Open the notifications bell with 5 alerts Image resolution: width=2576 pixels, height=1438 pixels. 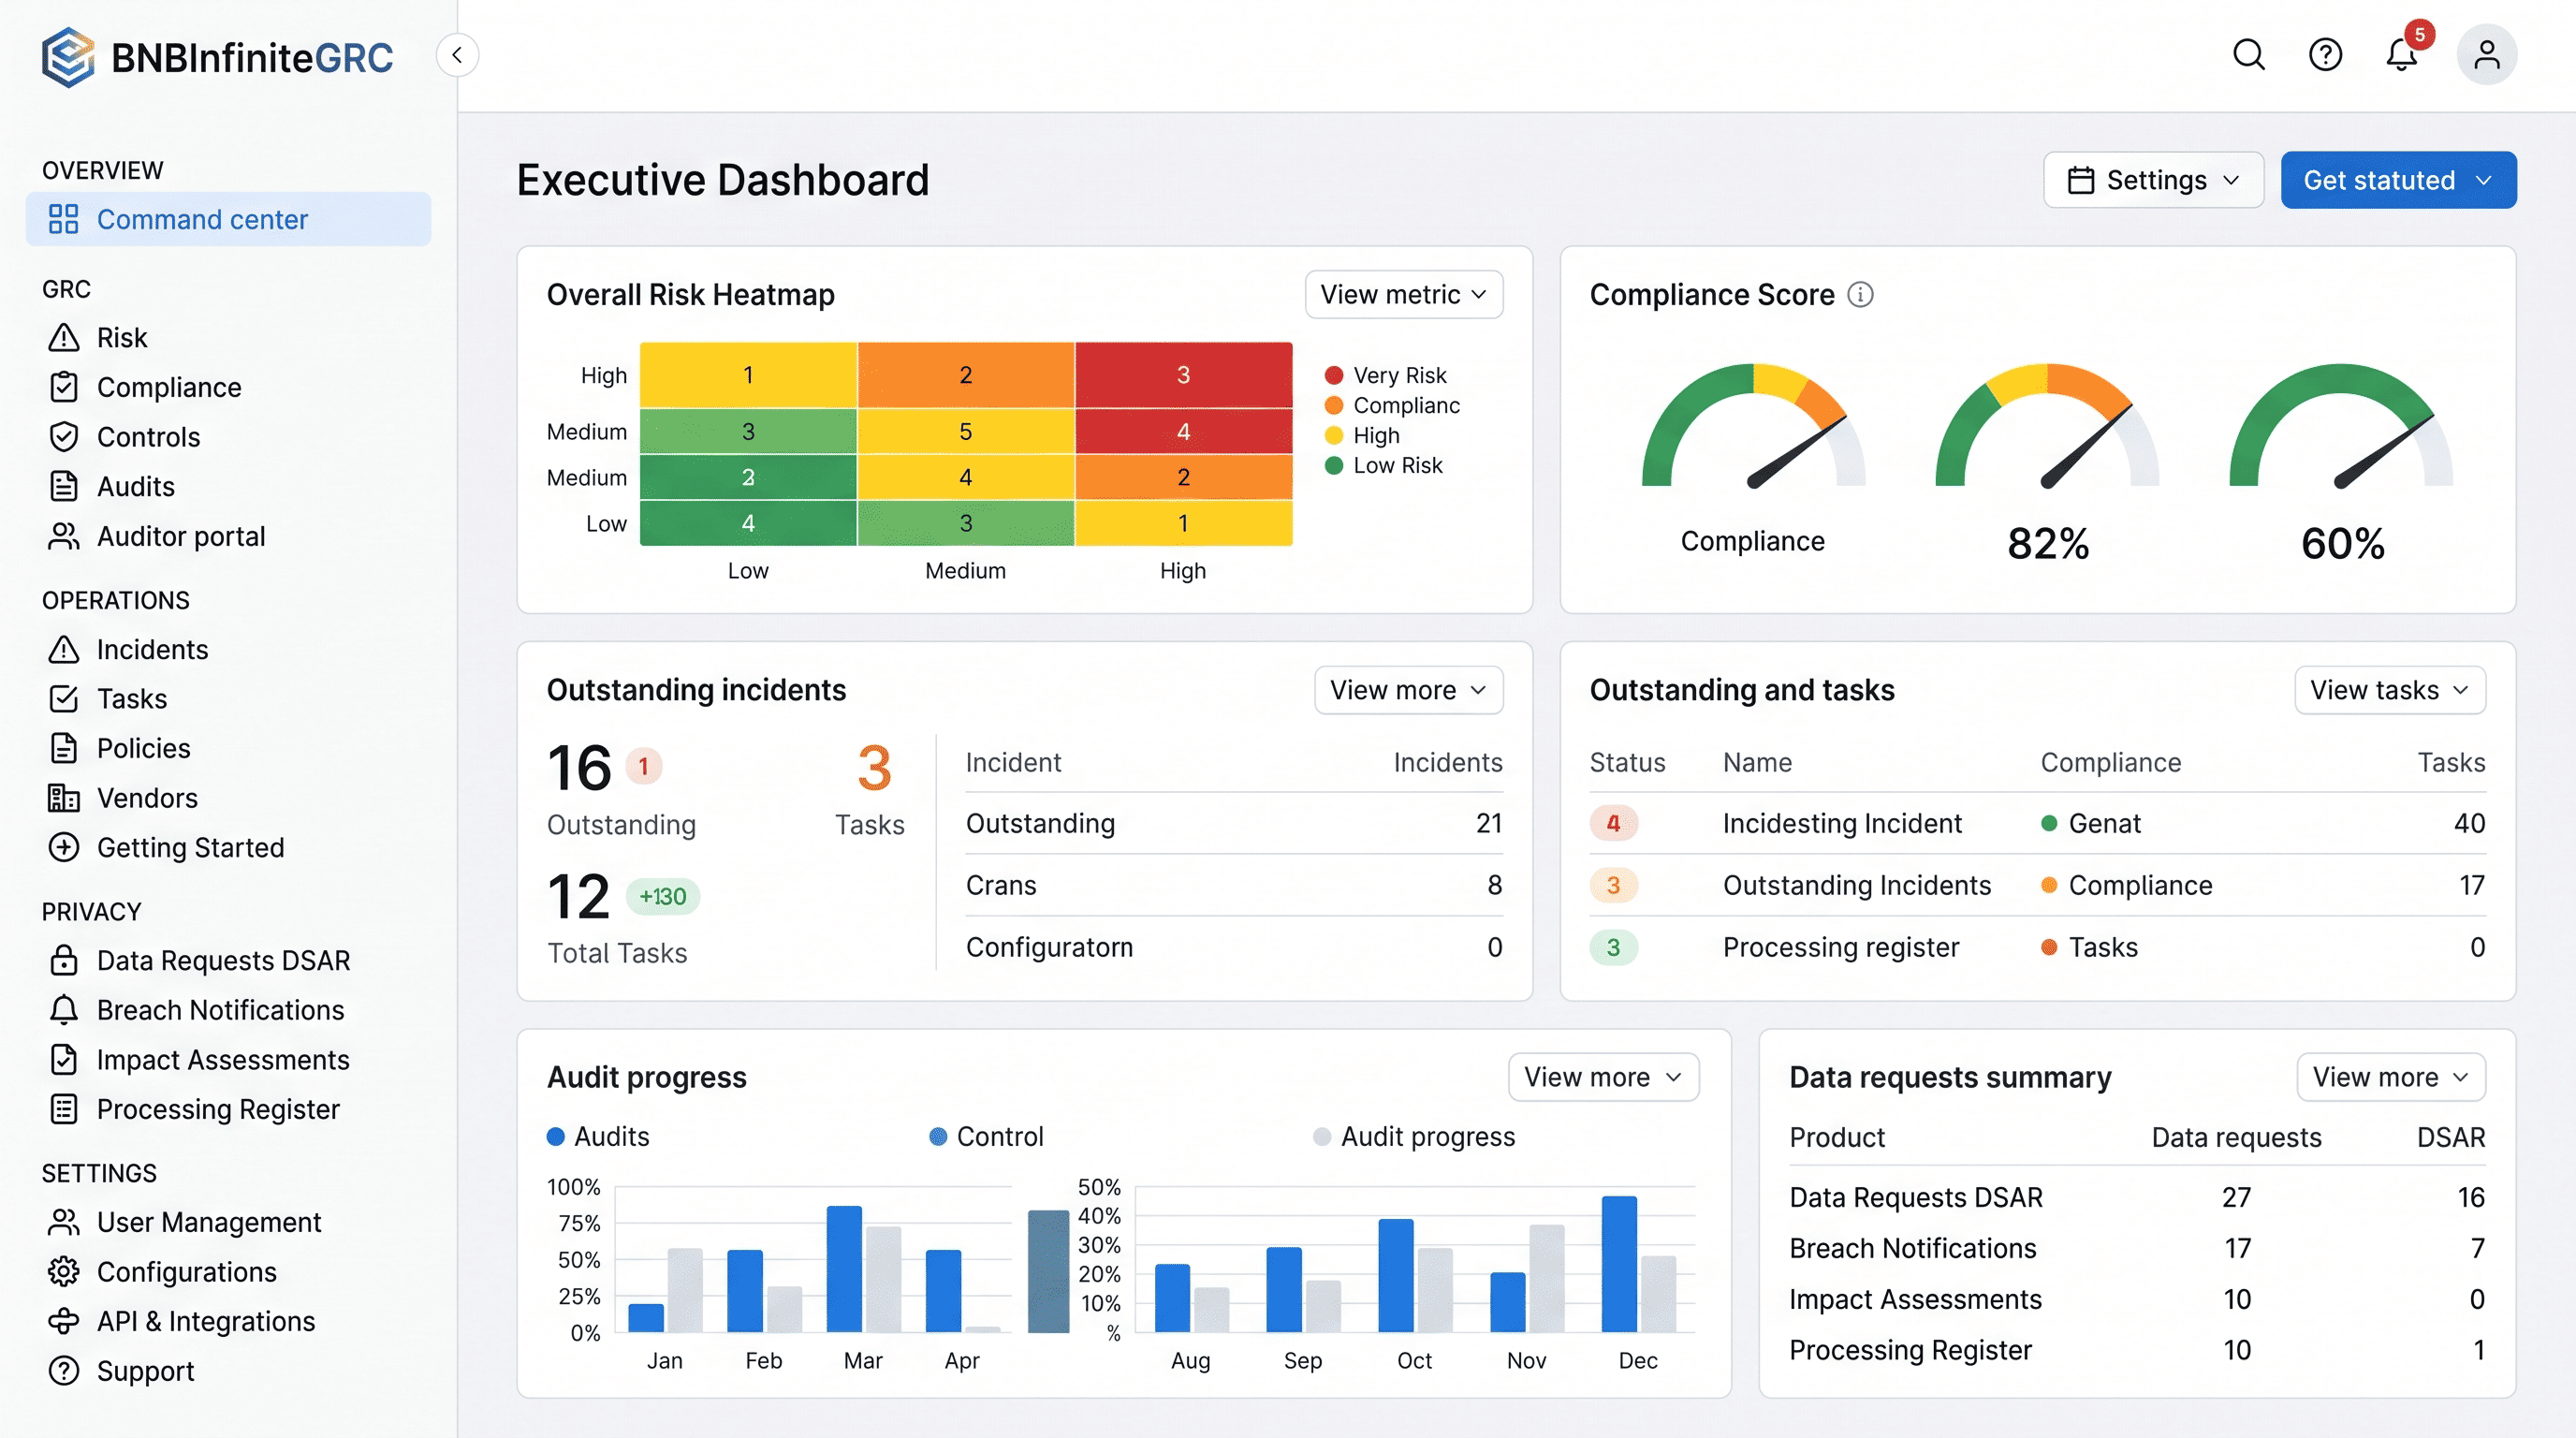click(x=2403, y=56)
